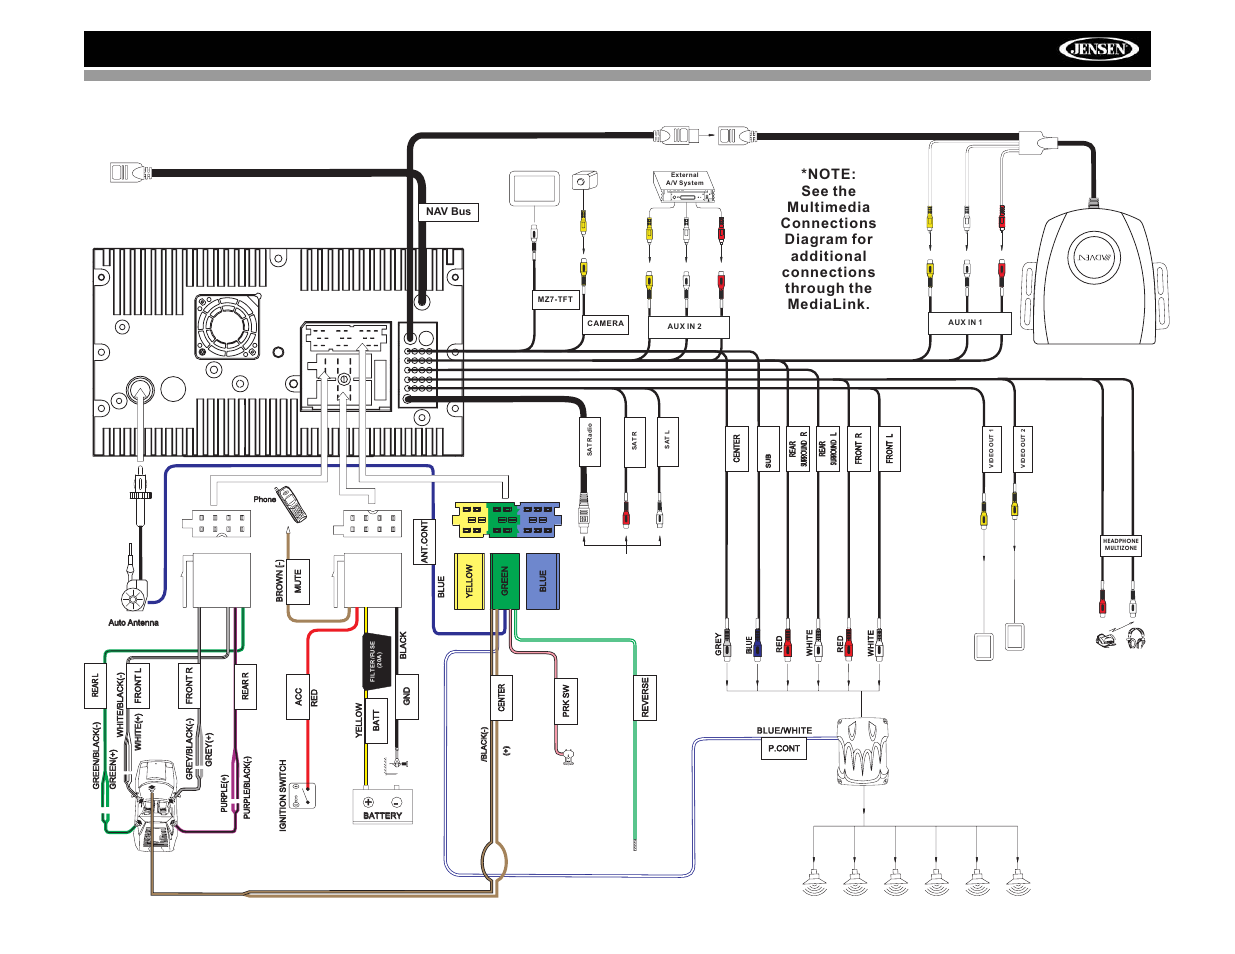The image size is (1235, 954).
Task: Click the amplifier unit icon
Action: click(x=862, y=752)
